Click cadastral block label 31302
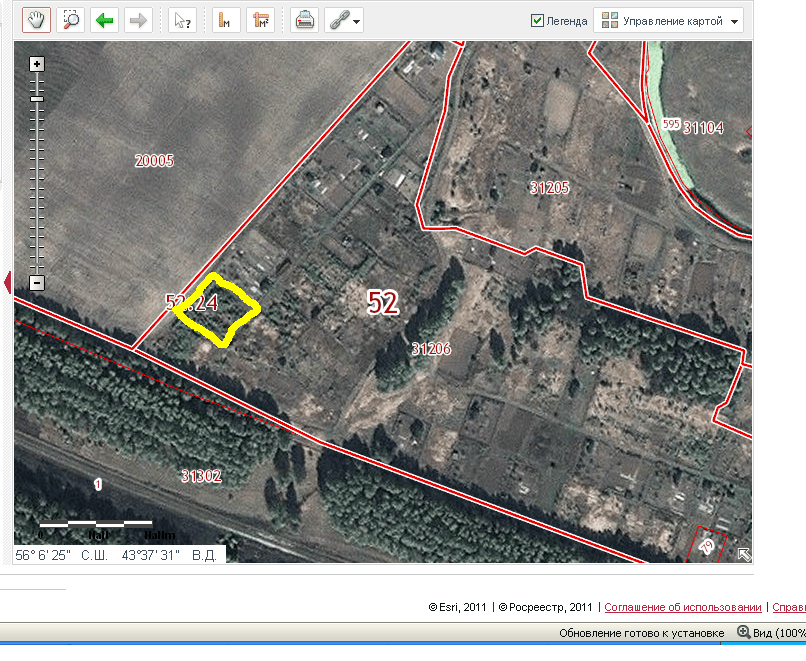Image resolution: width=806 pixels, height=661 pixels. coord(202,475)
